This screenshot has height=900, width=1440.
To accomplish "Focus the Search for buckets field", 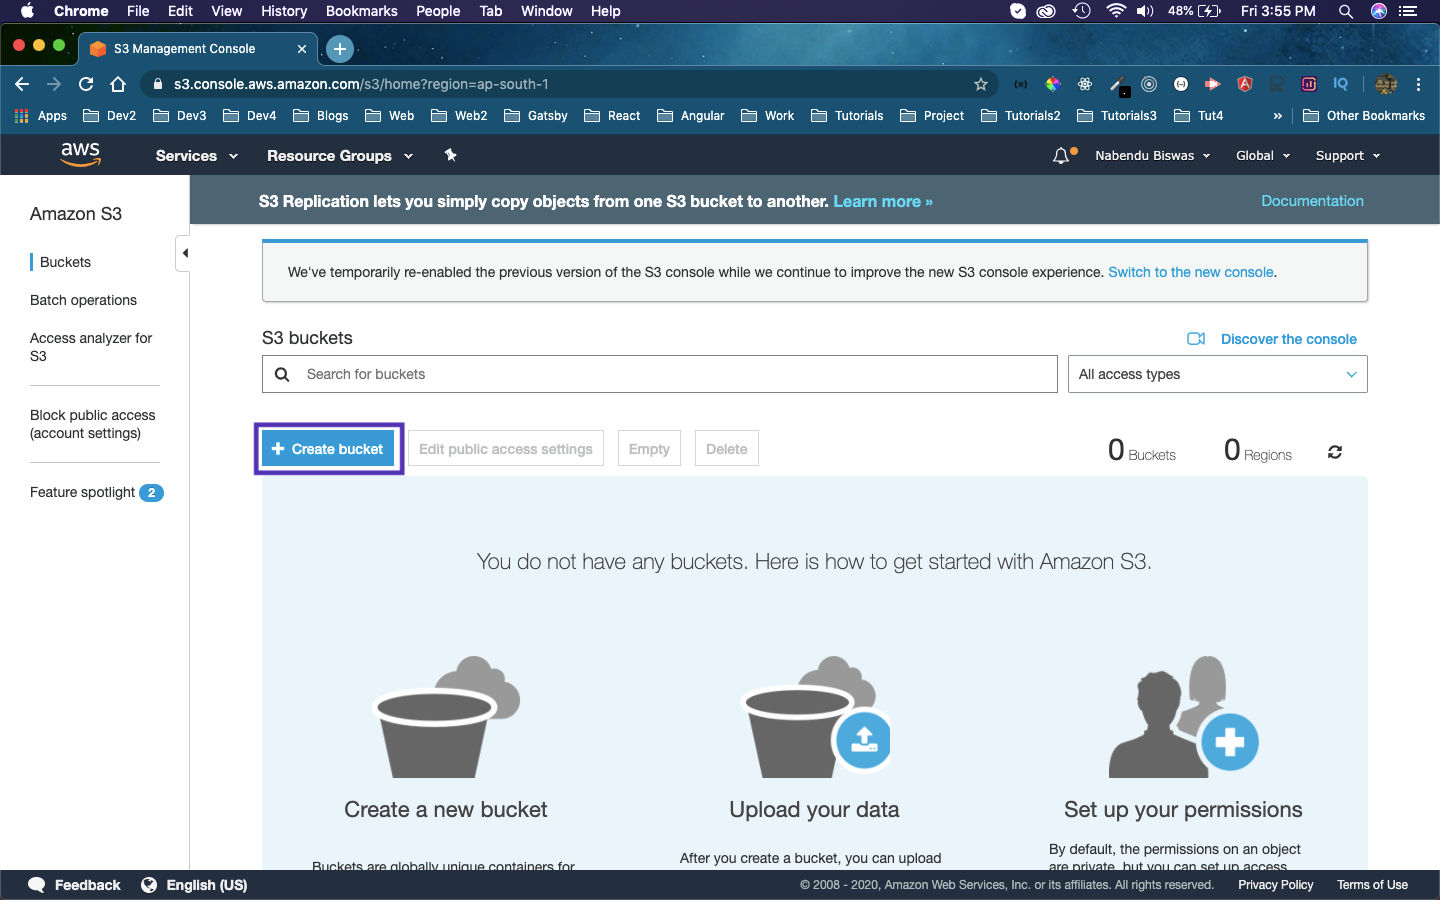I will click(x=660, y=374).
